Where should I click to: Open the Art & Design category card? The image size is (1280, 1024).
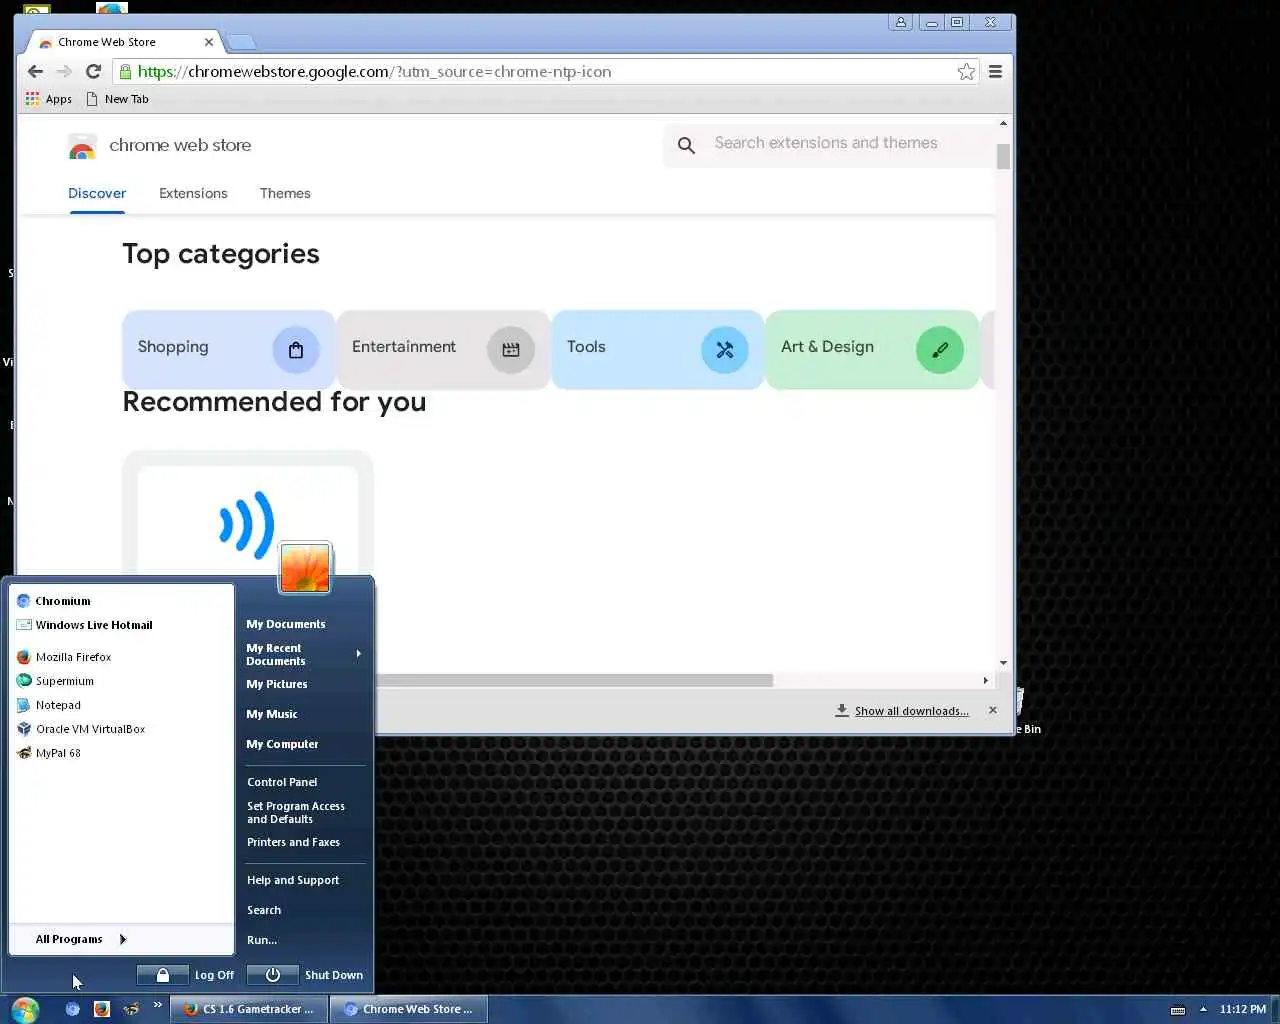pos(872,349)
